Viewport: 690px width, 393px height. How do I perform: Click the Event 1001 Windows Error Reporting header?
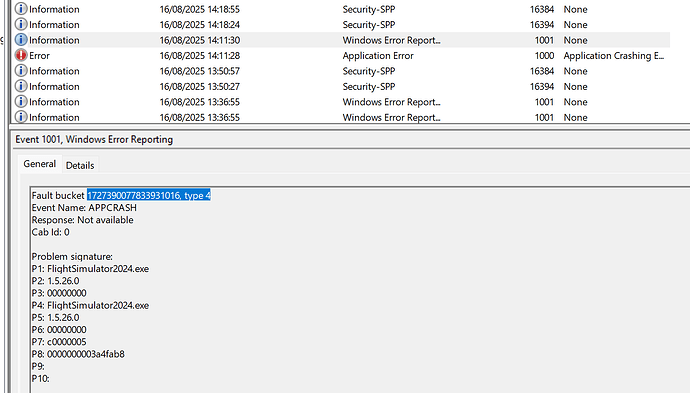pos(94,140)
